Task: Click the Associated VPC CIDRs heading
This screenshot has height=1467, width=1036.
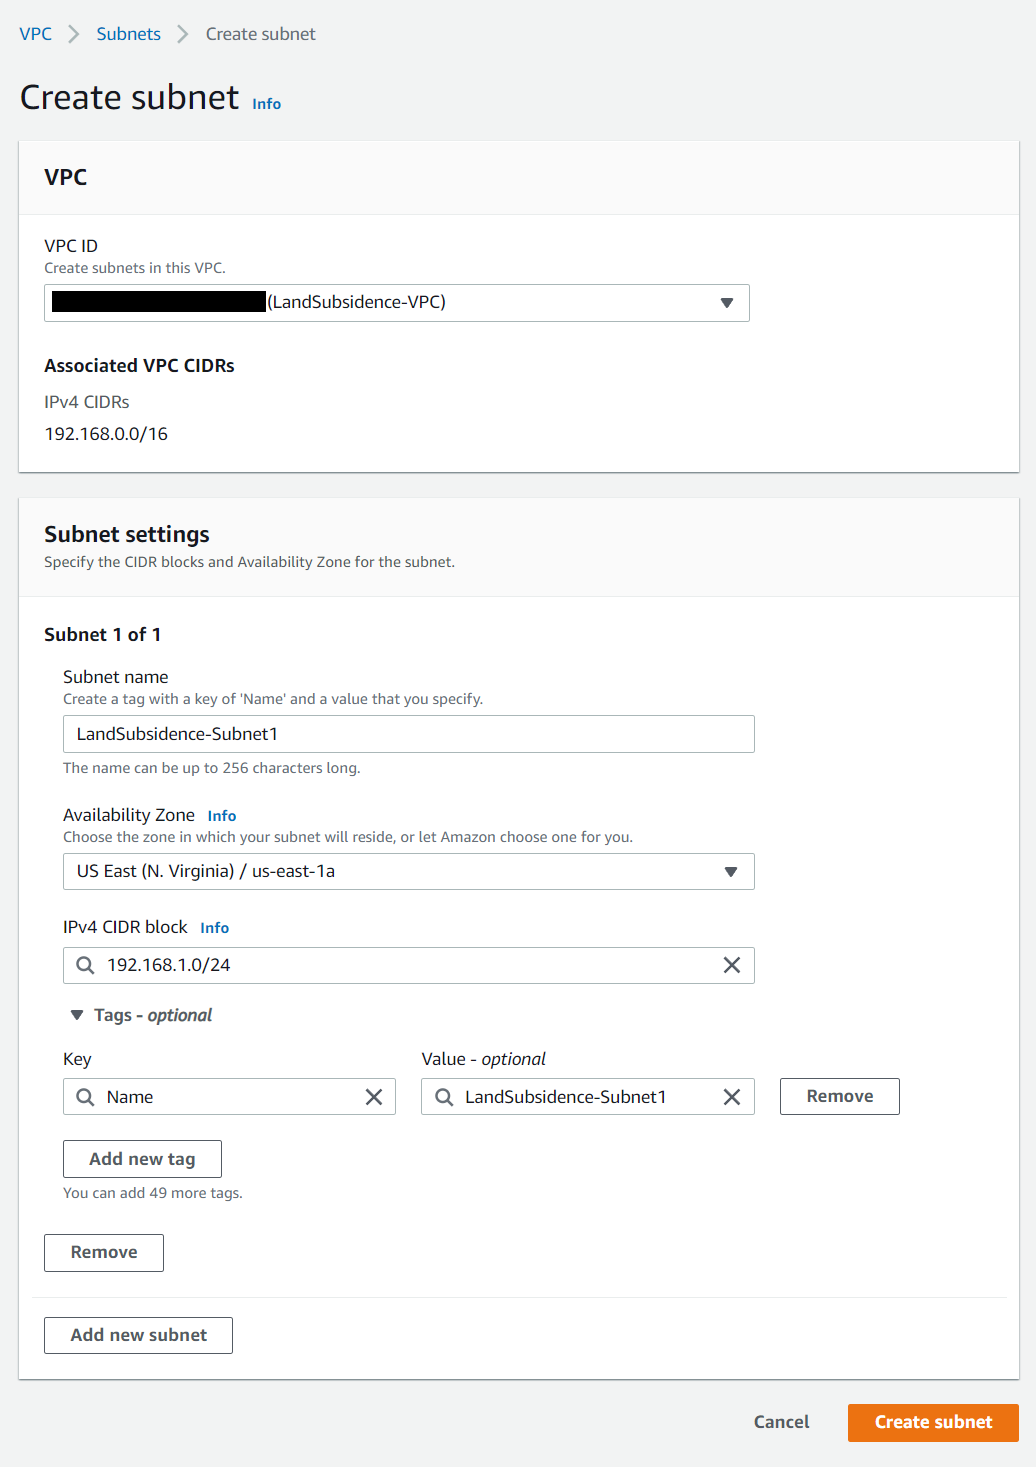Action: (139, 366)
